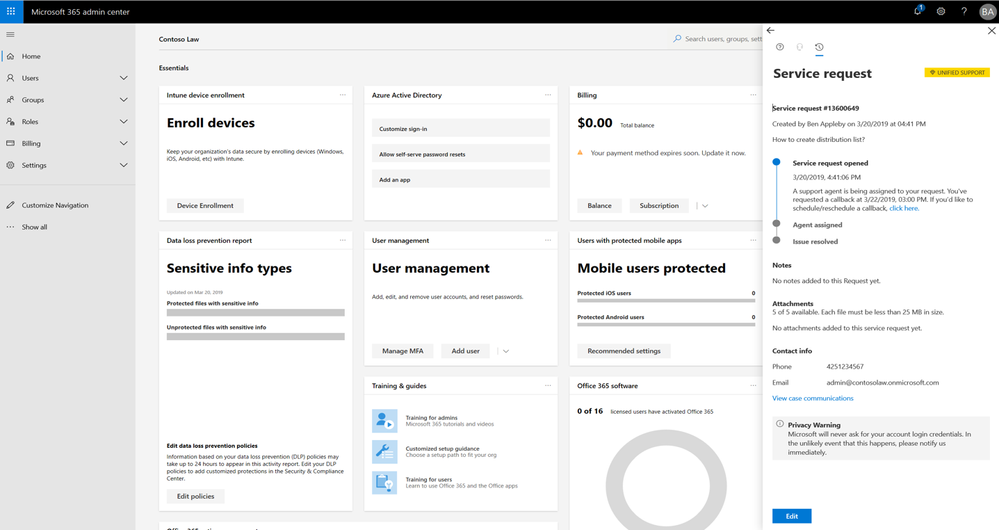The image size is (999, 530).
Task: Expand the Users navigation chevron
Action: pyautogui.click(x=124, y=78)
